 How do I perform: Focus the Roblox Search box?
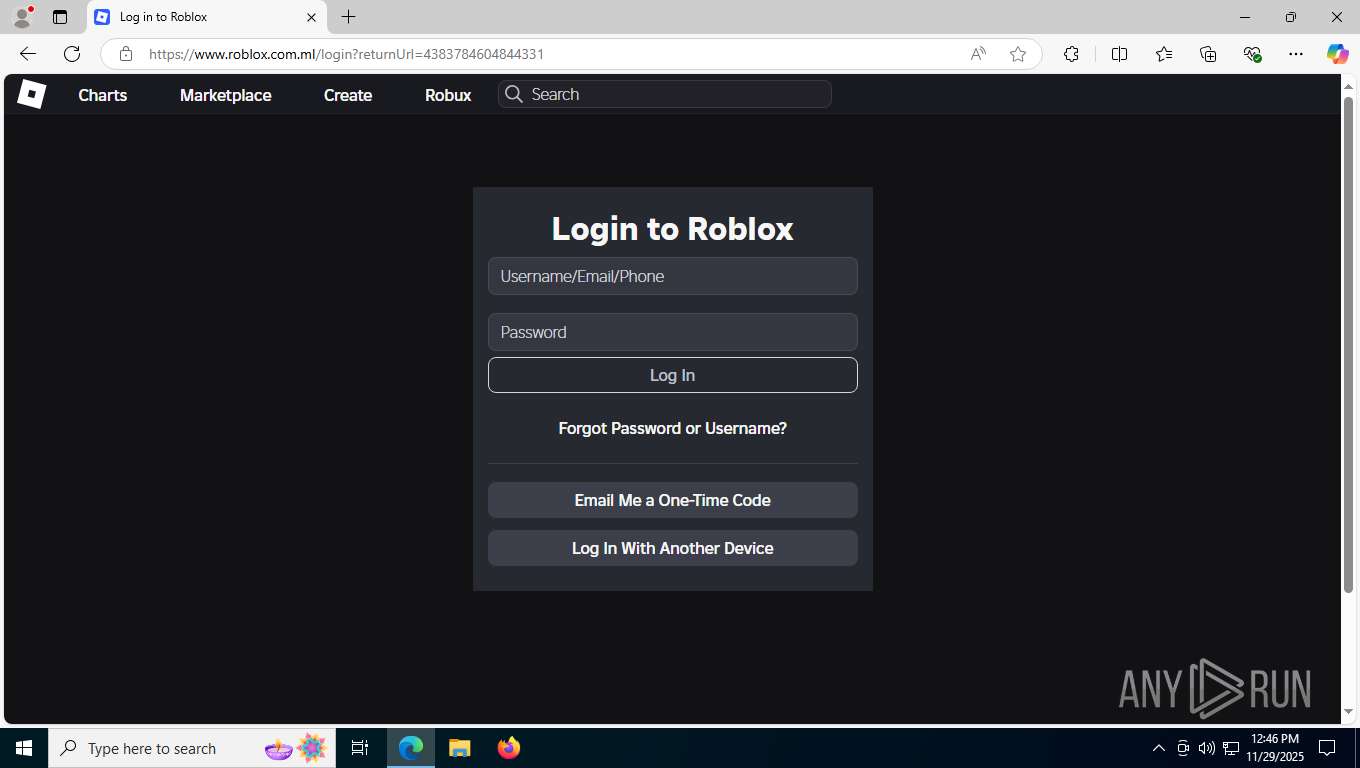point(665,94)
